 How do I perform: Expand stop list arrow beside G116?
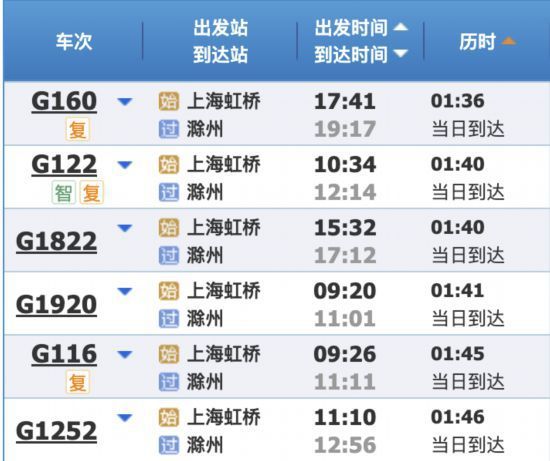point(125,354)
